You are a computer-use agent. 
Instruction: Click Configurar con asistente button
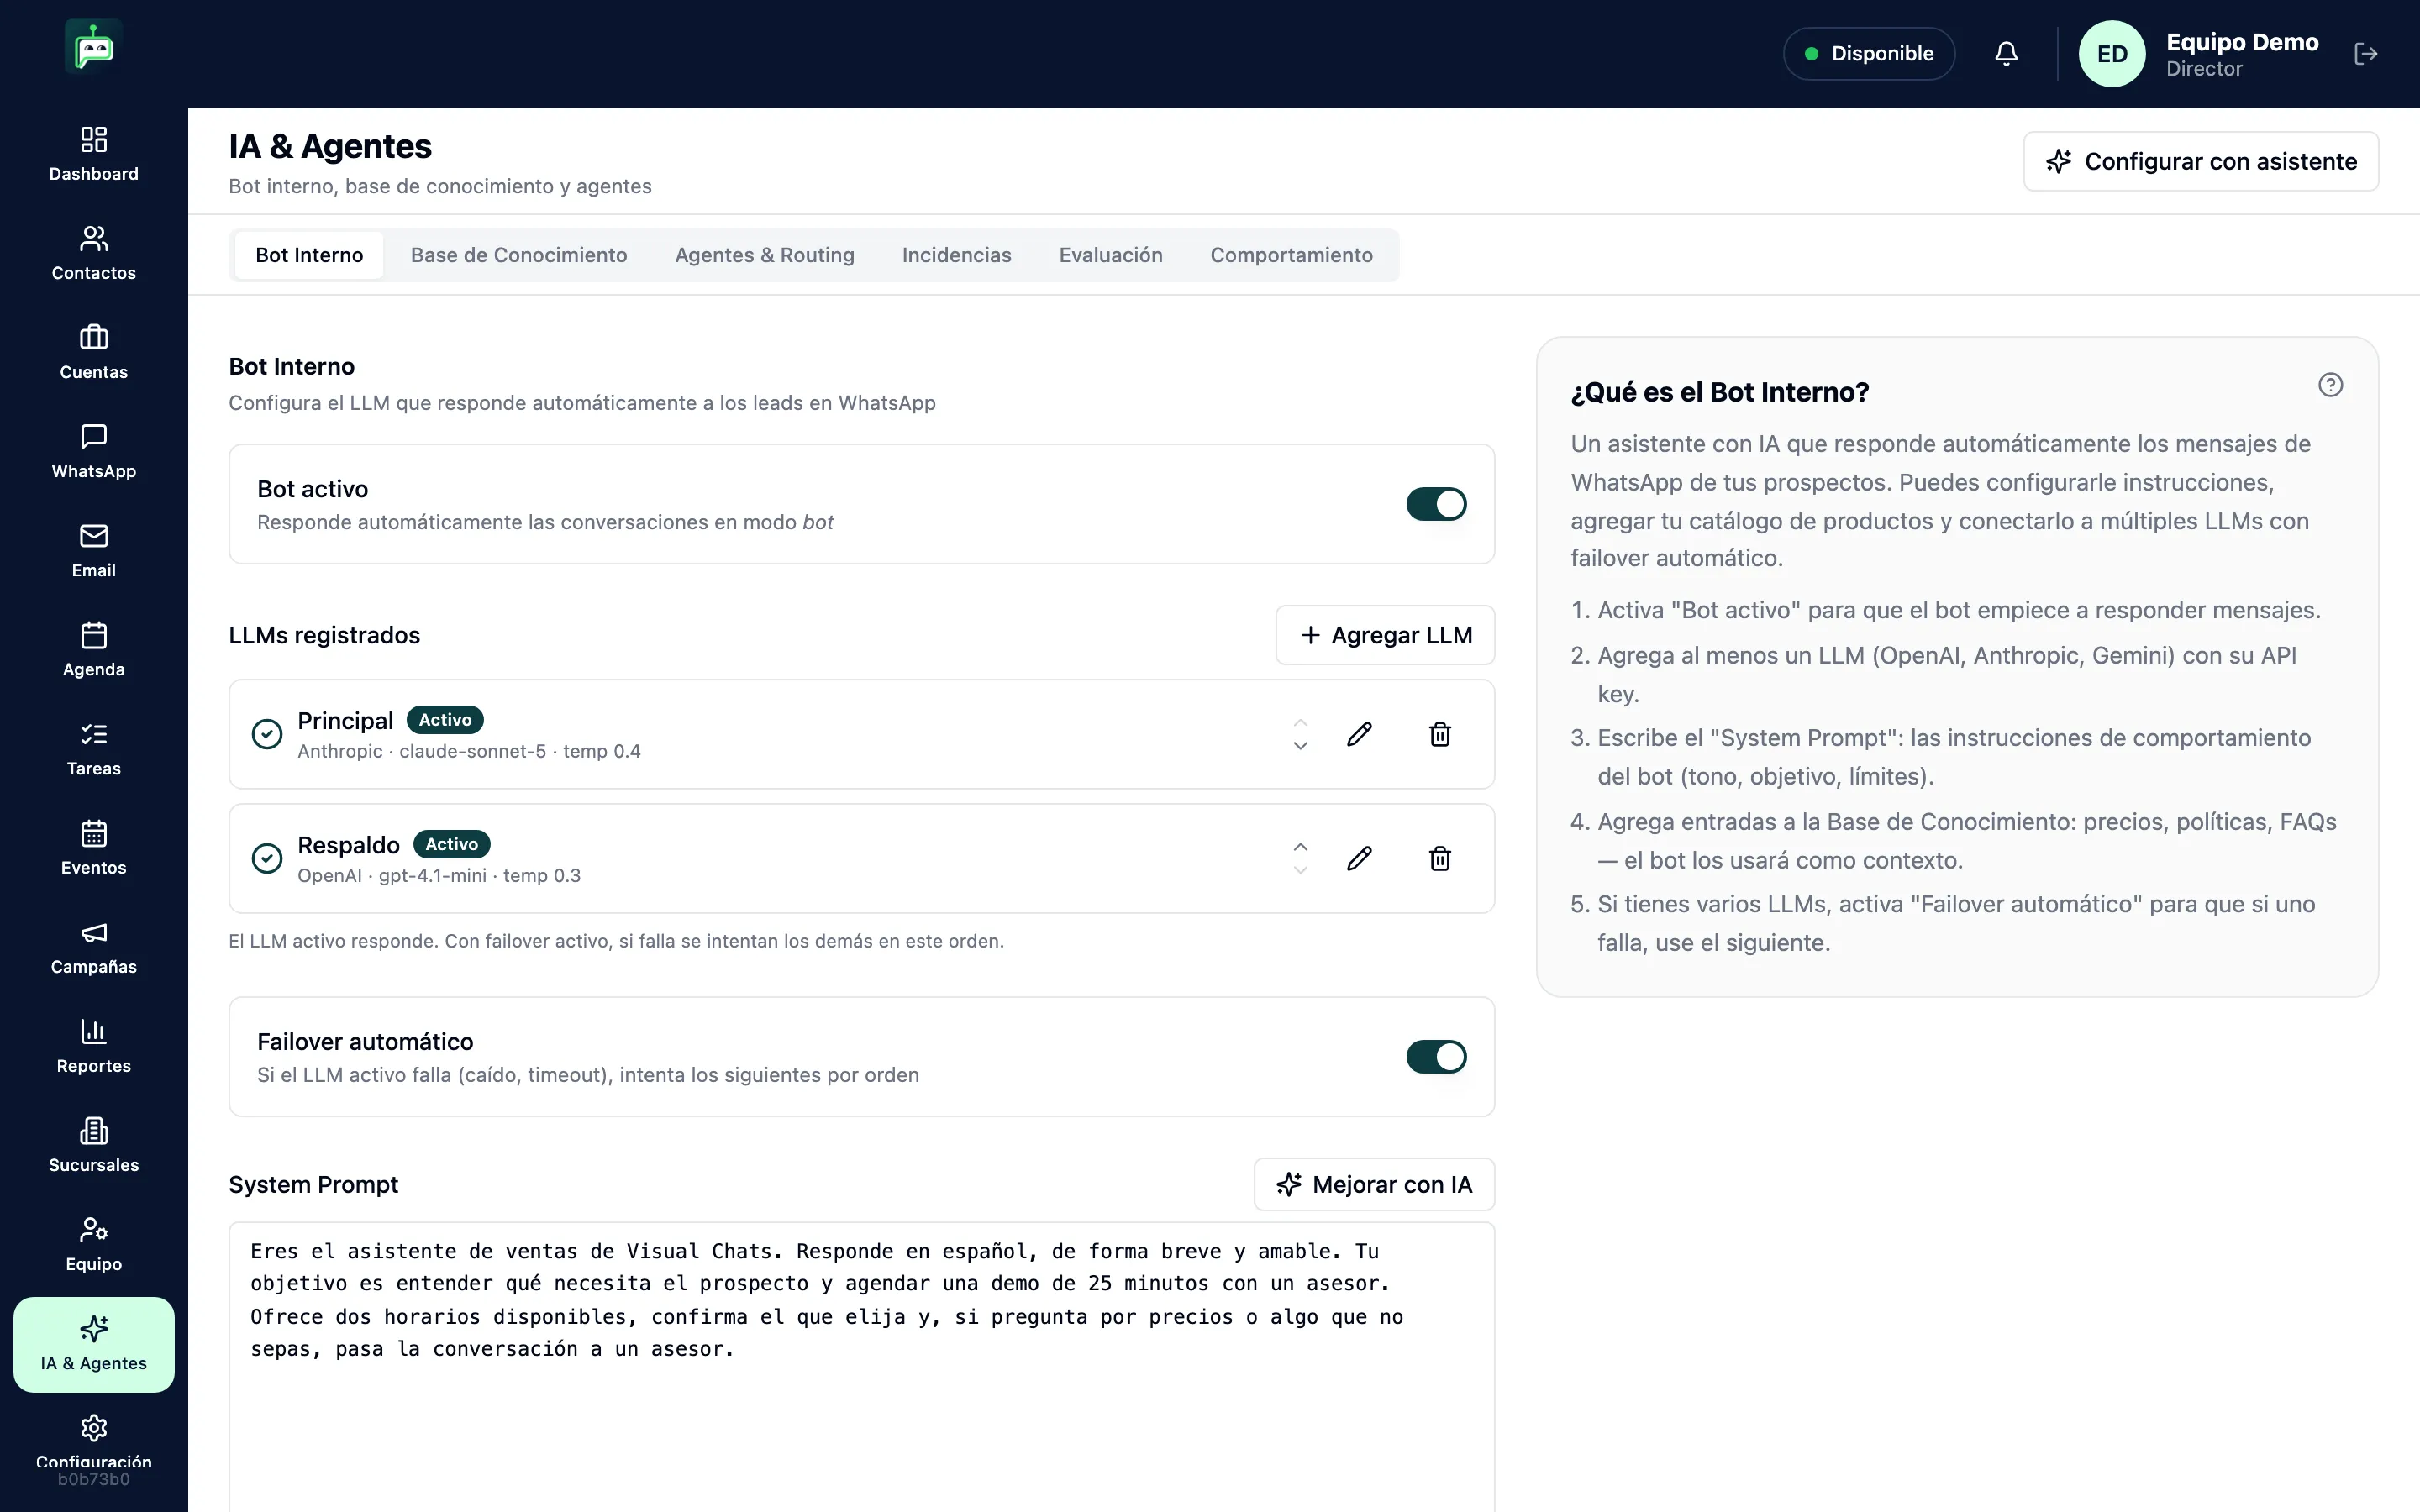pos(2200,161)
